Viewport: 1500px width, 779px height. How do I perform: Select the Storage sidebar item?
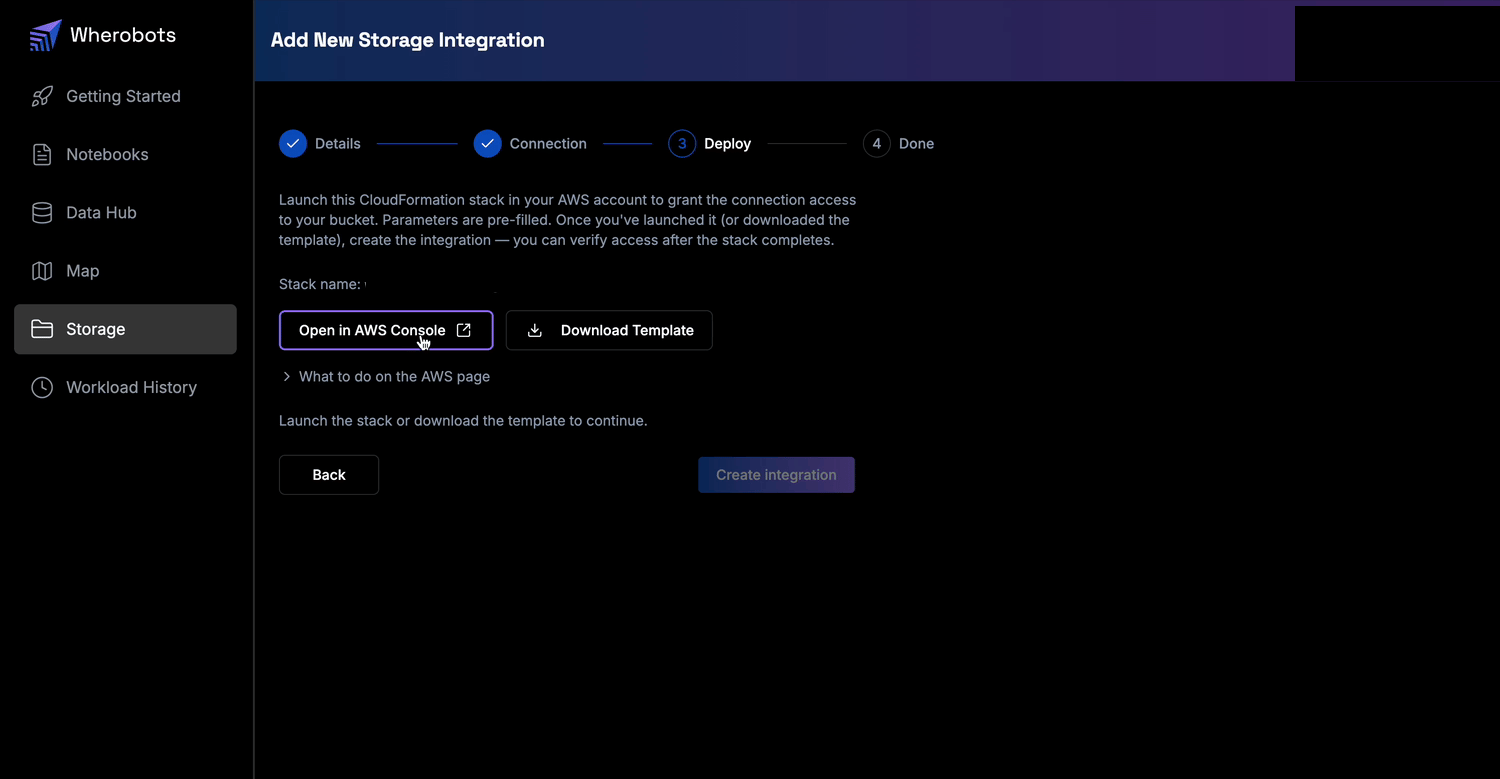tap(125, 329)
